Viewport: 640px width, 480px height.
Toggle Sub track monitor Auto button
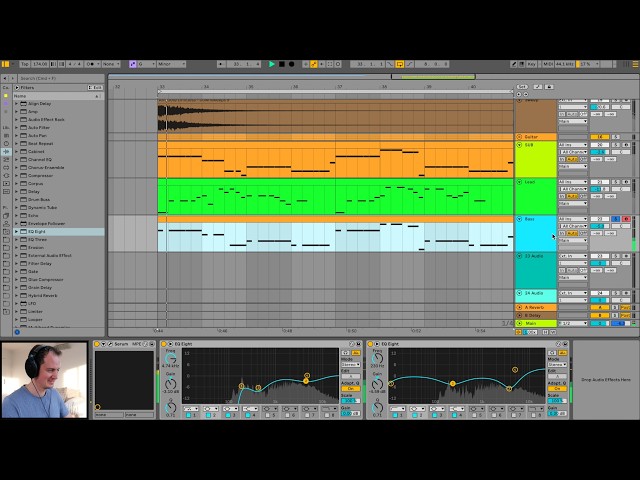click(572, 159)
